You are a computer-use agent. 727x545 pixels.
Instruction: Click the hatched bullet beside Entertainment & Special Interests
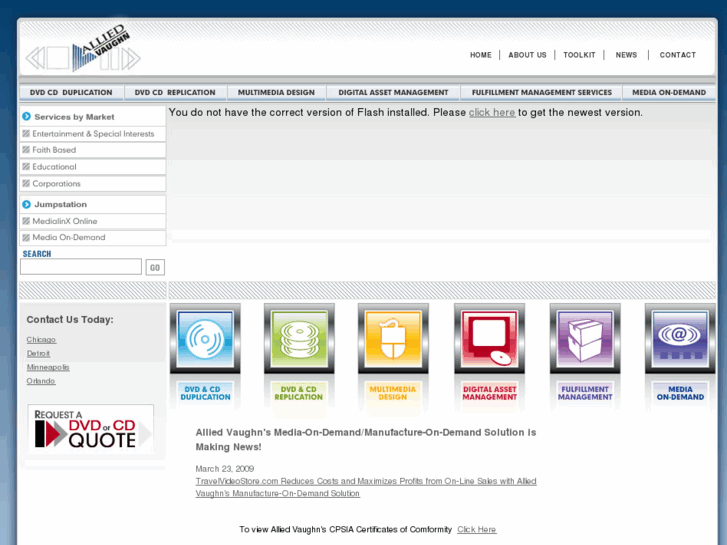26,134
